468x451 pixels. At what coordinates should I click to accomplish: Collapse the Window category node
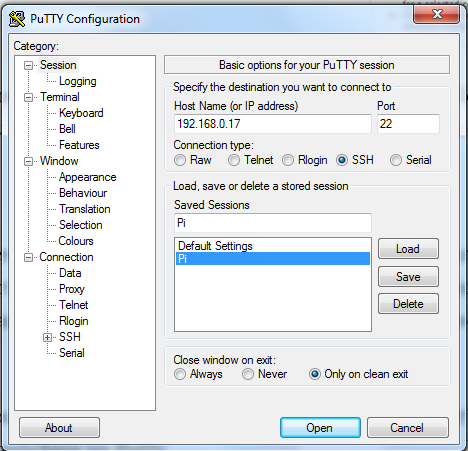29,162
